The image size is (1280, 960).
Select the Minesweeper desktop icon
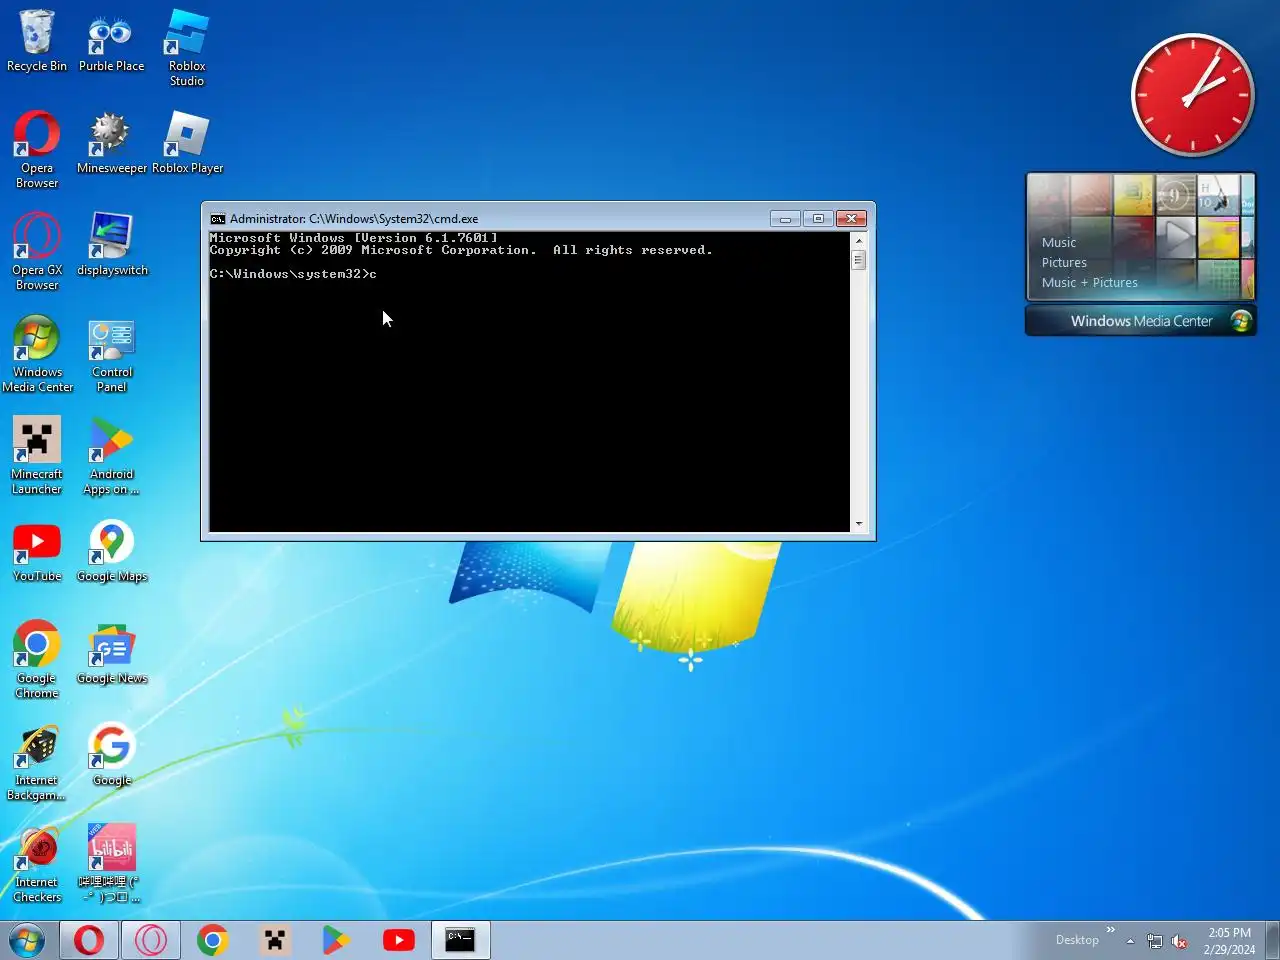[111, 143]
